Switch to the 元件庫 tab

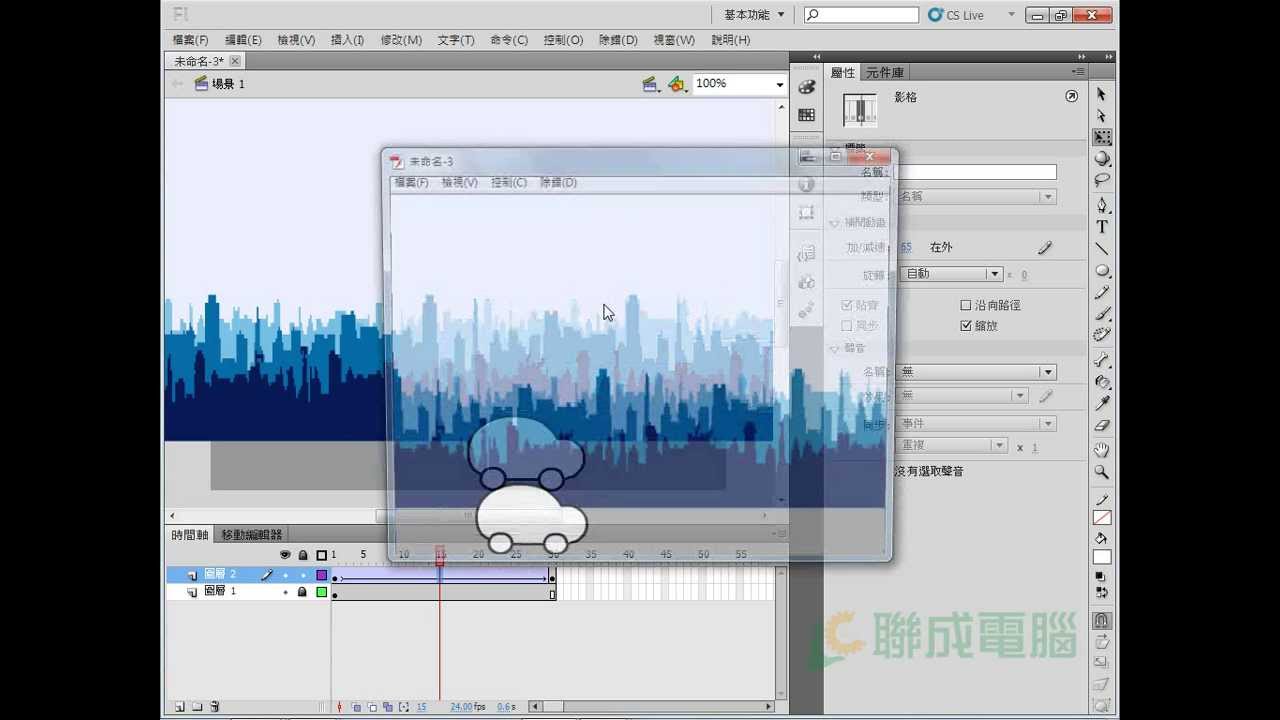[885, 72]
